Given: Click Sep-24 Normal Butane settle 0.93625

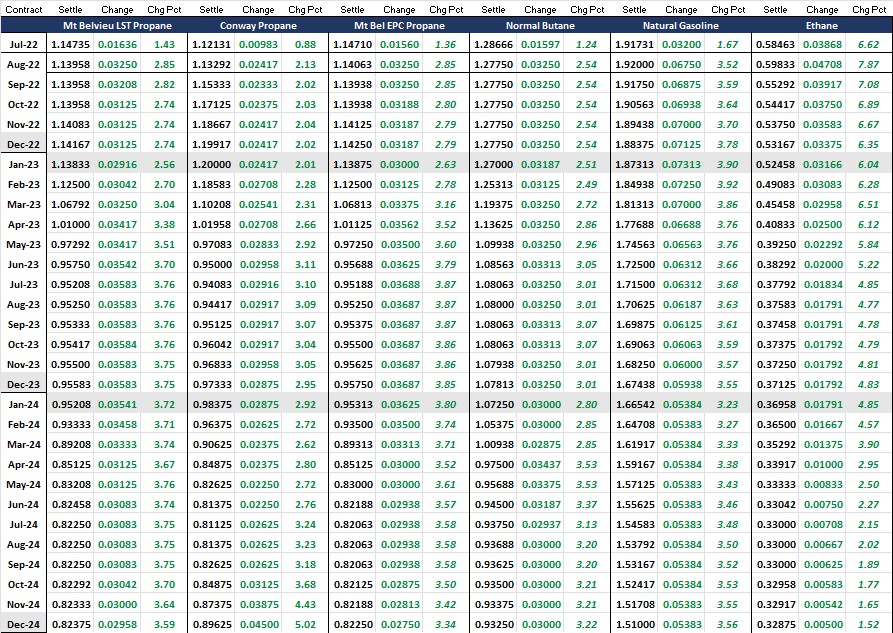Looking at the screenshot, I should [493, 565].
